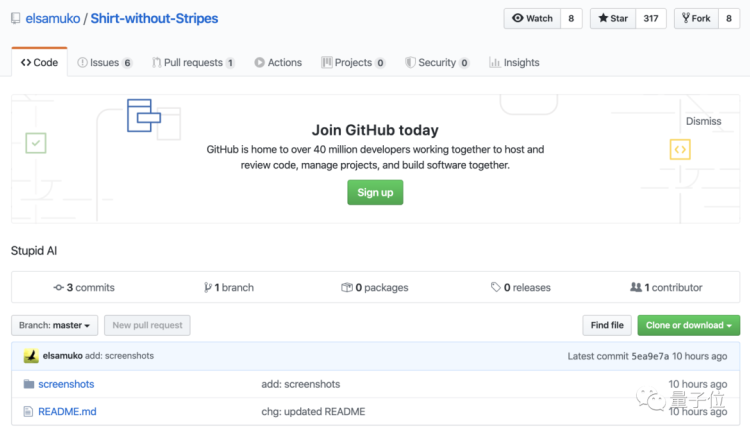The height and width of the screenshot is (433, 750).
Task: Click the packages box icon
Action: 346,287
